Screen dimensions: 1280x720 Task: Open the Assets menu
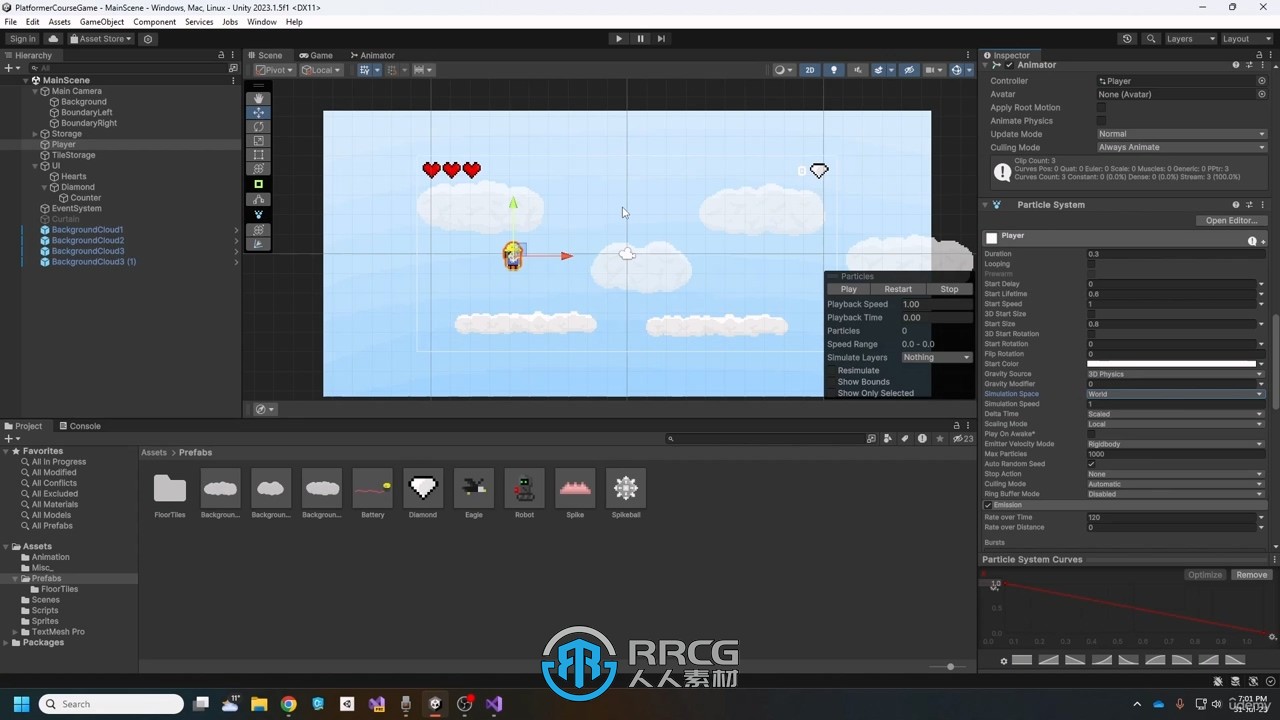(x=60, y=21)
